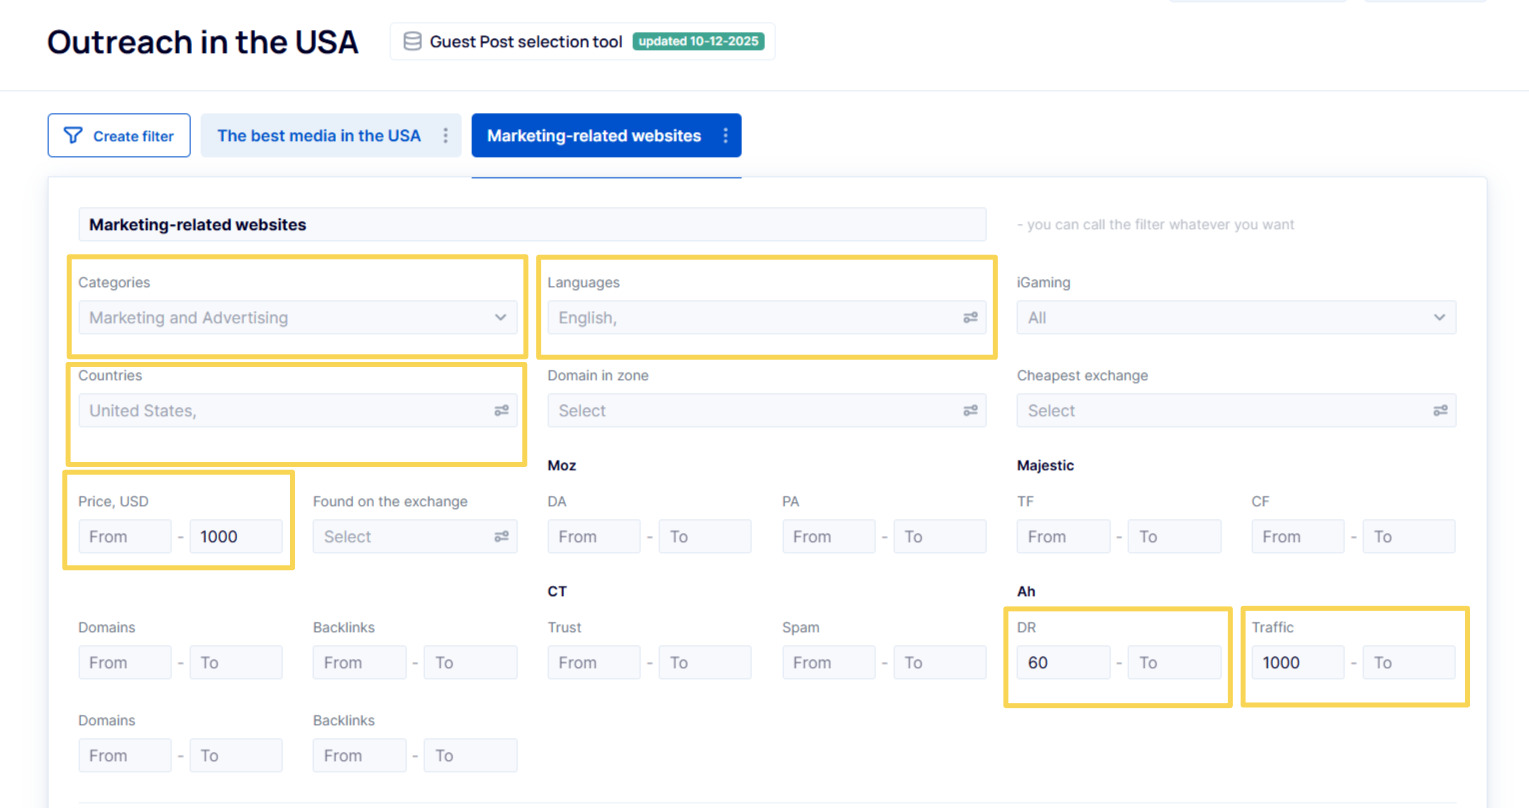Click the Traffic From field showing 1000
The height and width of the screenshot is (808, 1529).
1298,662
